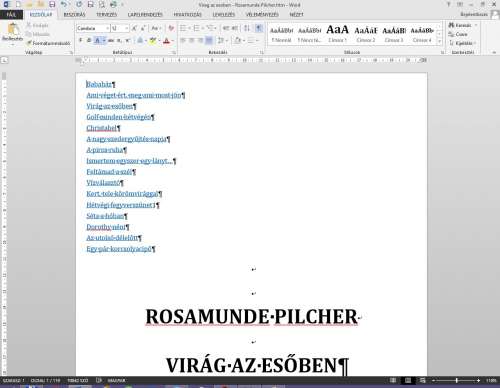The width and height of the screenshot is (500, 388).
Task: Open the Cambria font name dropdown
Action: pos(108,28)
